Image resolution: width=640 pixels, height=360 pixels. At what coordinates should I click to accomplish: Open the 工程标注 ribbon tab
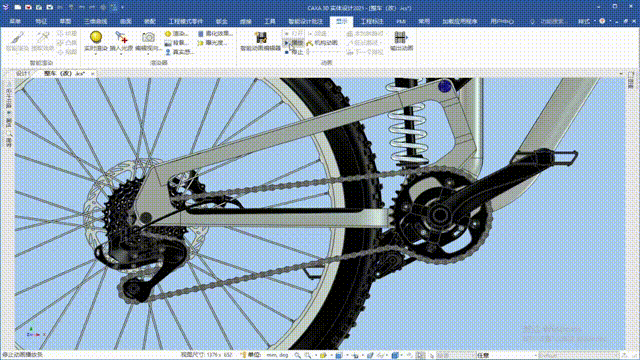(x=372, y=21)
